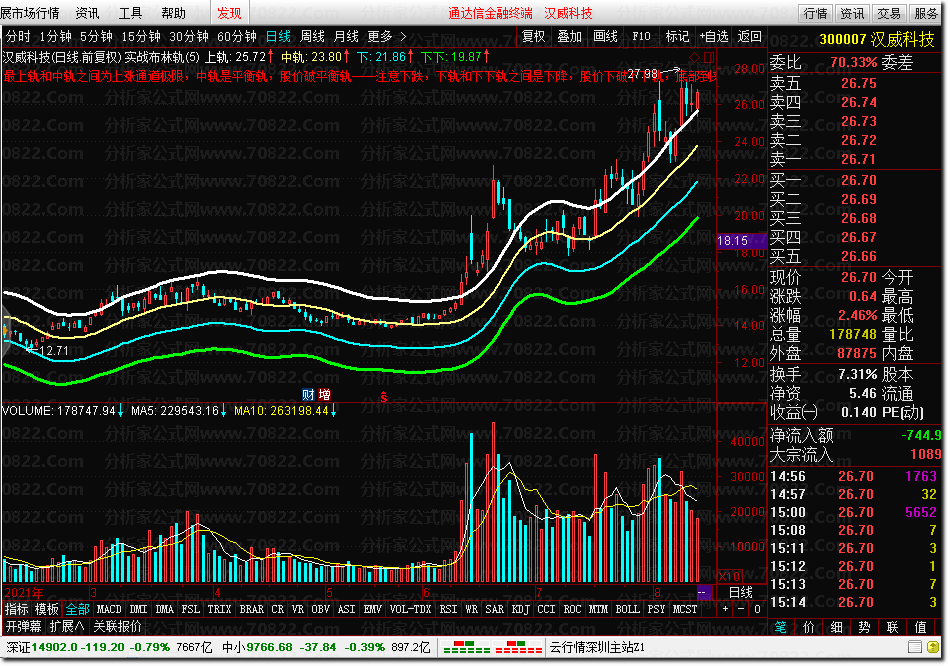Viewport: 950px width, 666px height.
Task: Click the top-right 资讯 button beside 交易
Action: [x=852, y=13]
